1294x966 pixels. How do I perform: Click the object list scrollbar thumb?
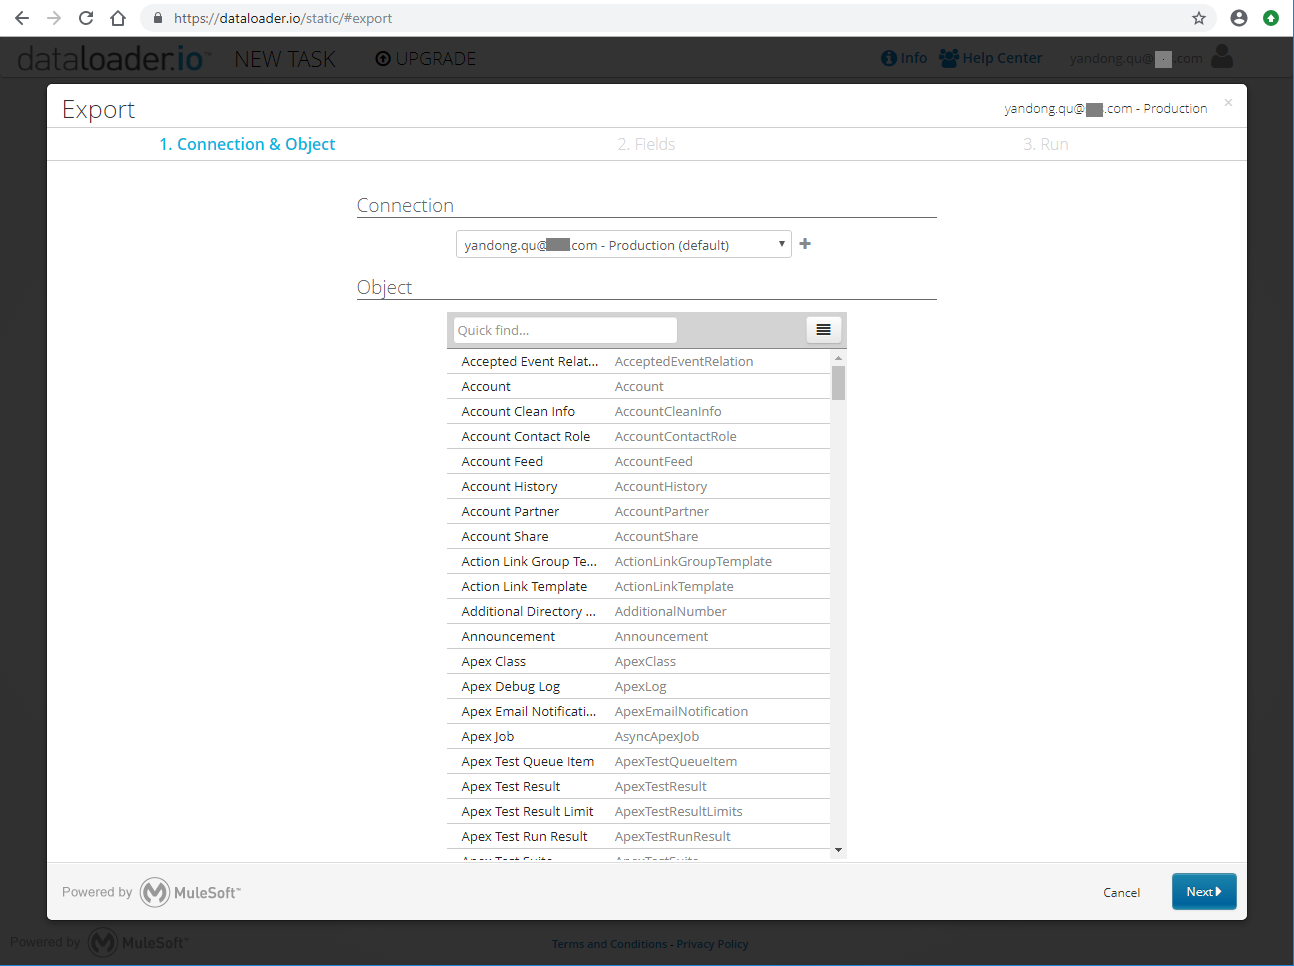tap(838, 383)
